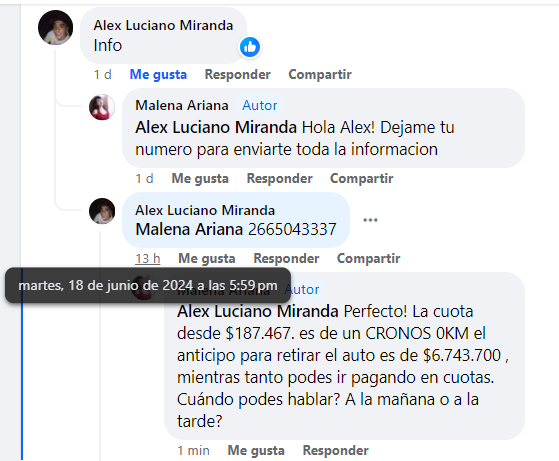Toggle Me gusta on the Info comment
The height and width of the screenshot is (461, 559).
tap(158, 75)
